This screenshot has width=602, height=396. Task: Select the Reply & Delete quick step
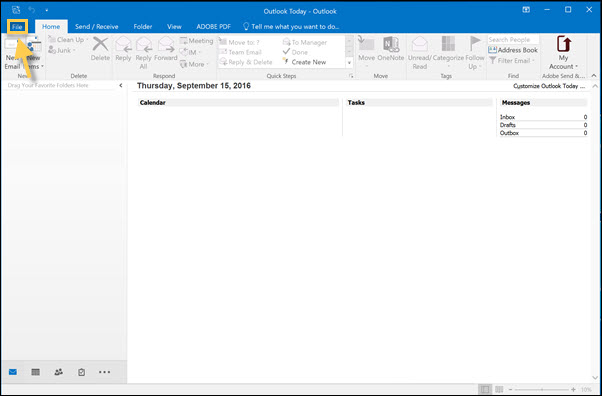click(x=246, y=62)
